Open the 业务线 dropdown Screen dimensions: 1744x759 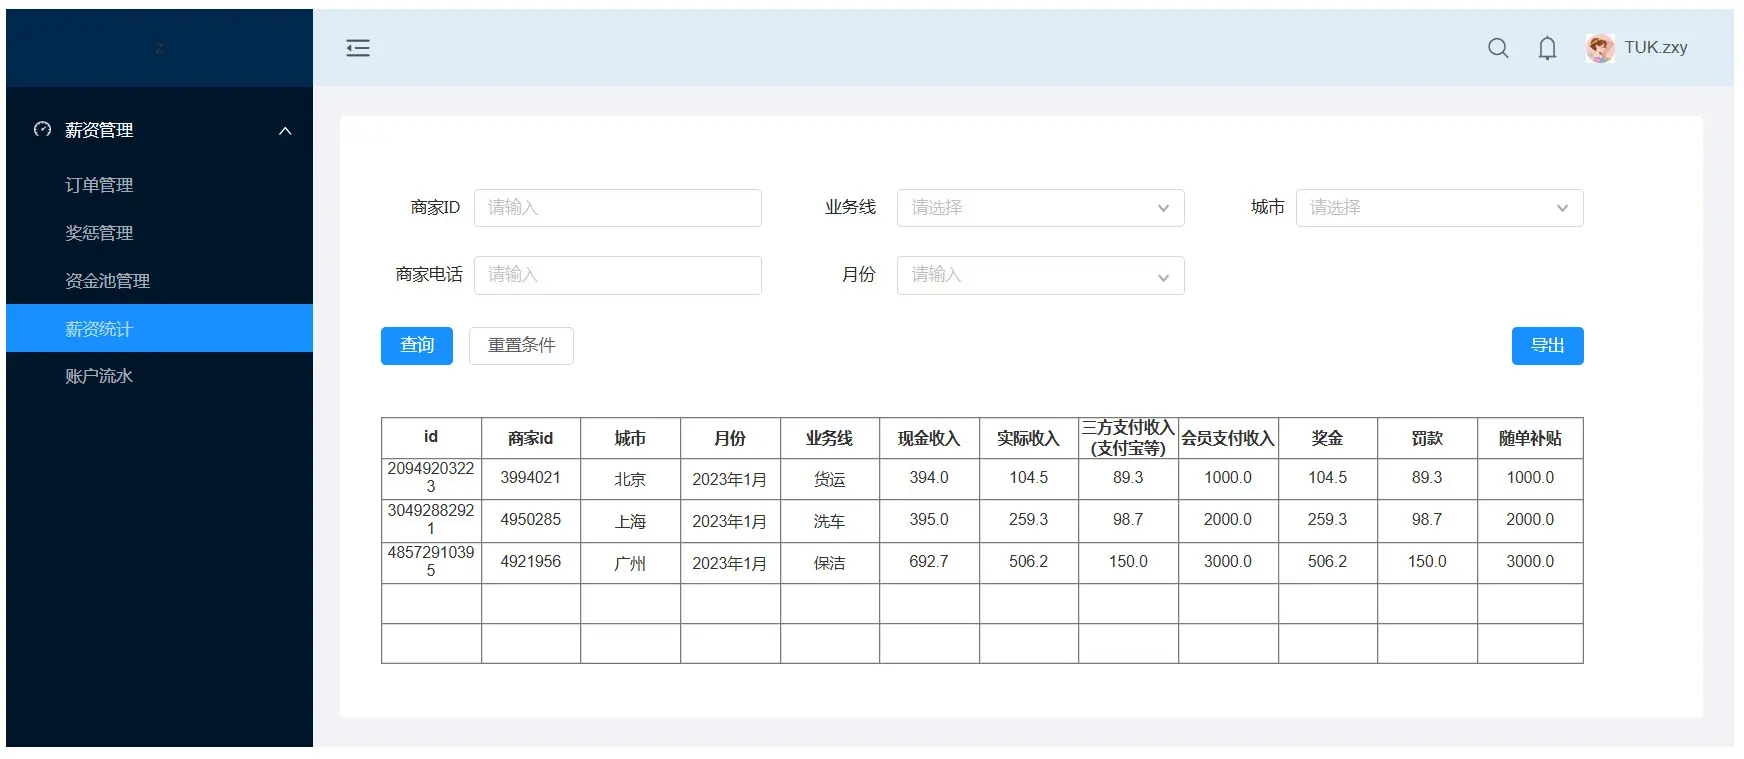pyautogui.click(x=1040, y=208)
